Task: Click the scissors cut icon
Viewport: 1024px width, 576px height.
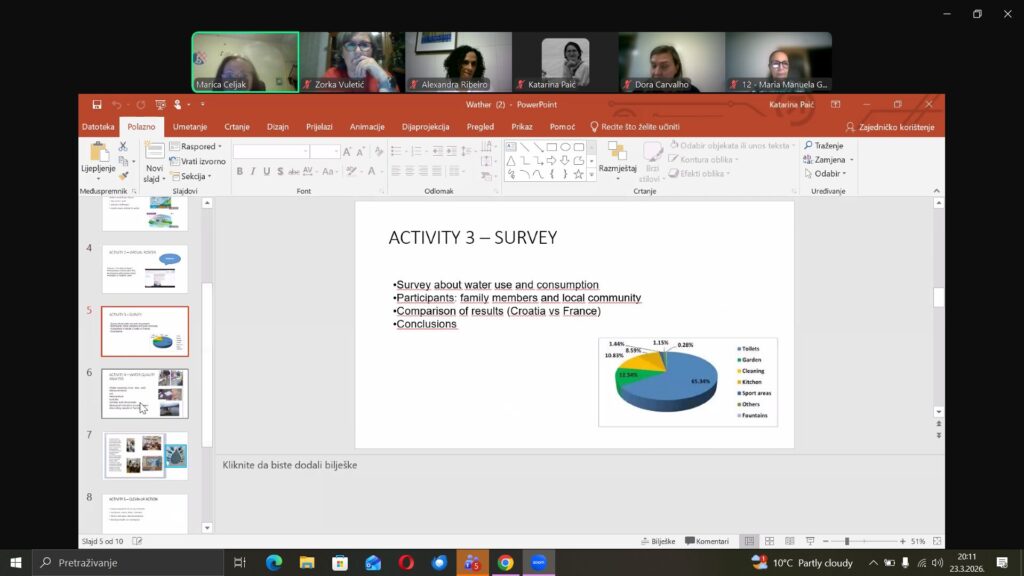Action: point(123,146)
